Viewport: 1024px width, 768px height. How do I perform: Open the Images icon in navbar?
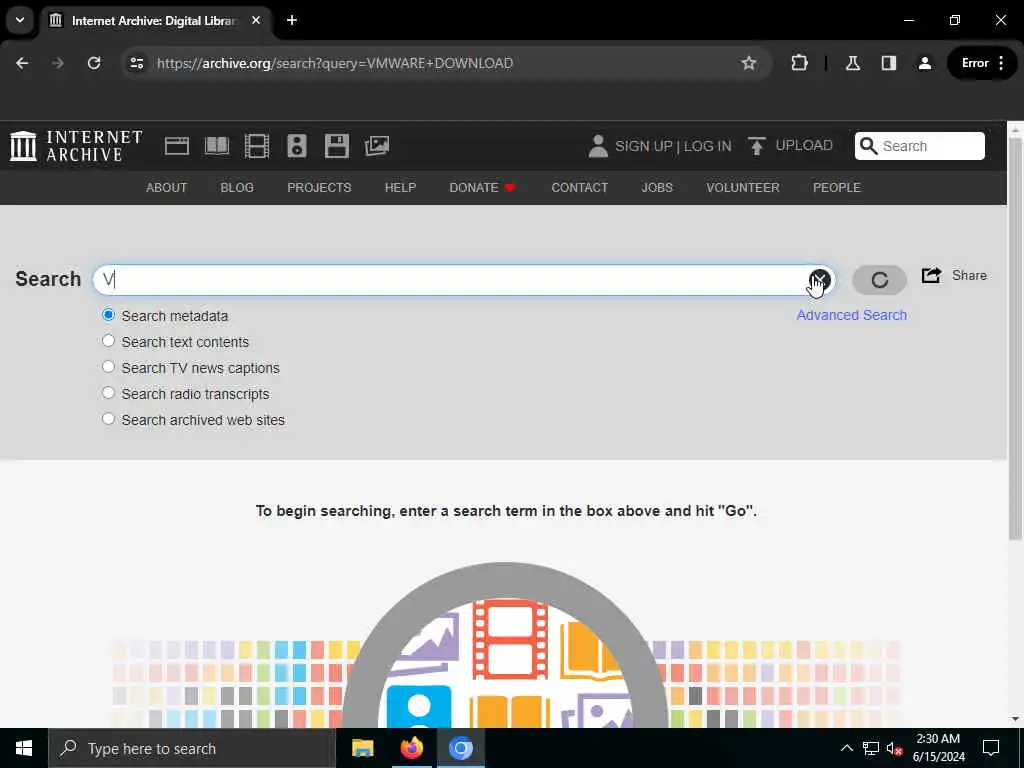click(377, 146)
